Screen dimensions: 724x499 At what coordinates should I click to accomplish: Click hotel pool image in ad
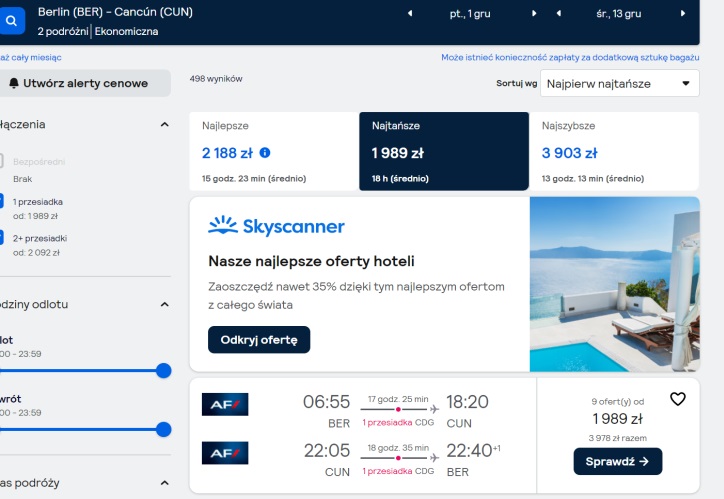point(615,284)
